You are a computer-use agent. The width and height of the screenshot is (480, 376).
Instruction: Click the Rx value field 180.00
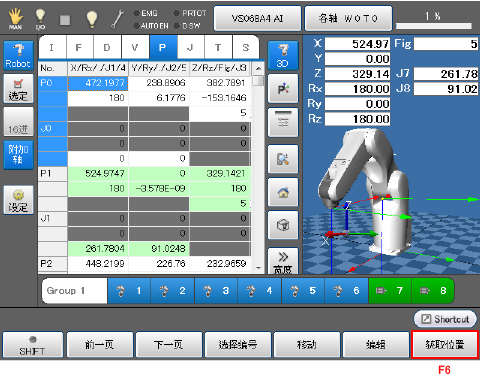(x=357, y=89)
